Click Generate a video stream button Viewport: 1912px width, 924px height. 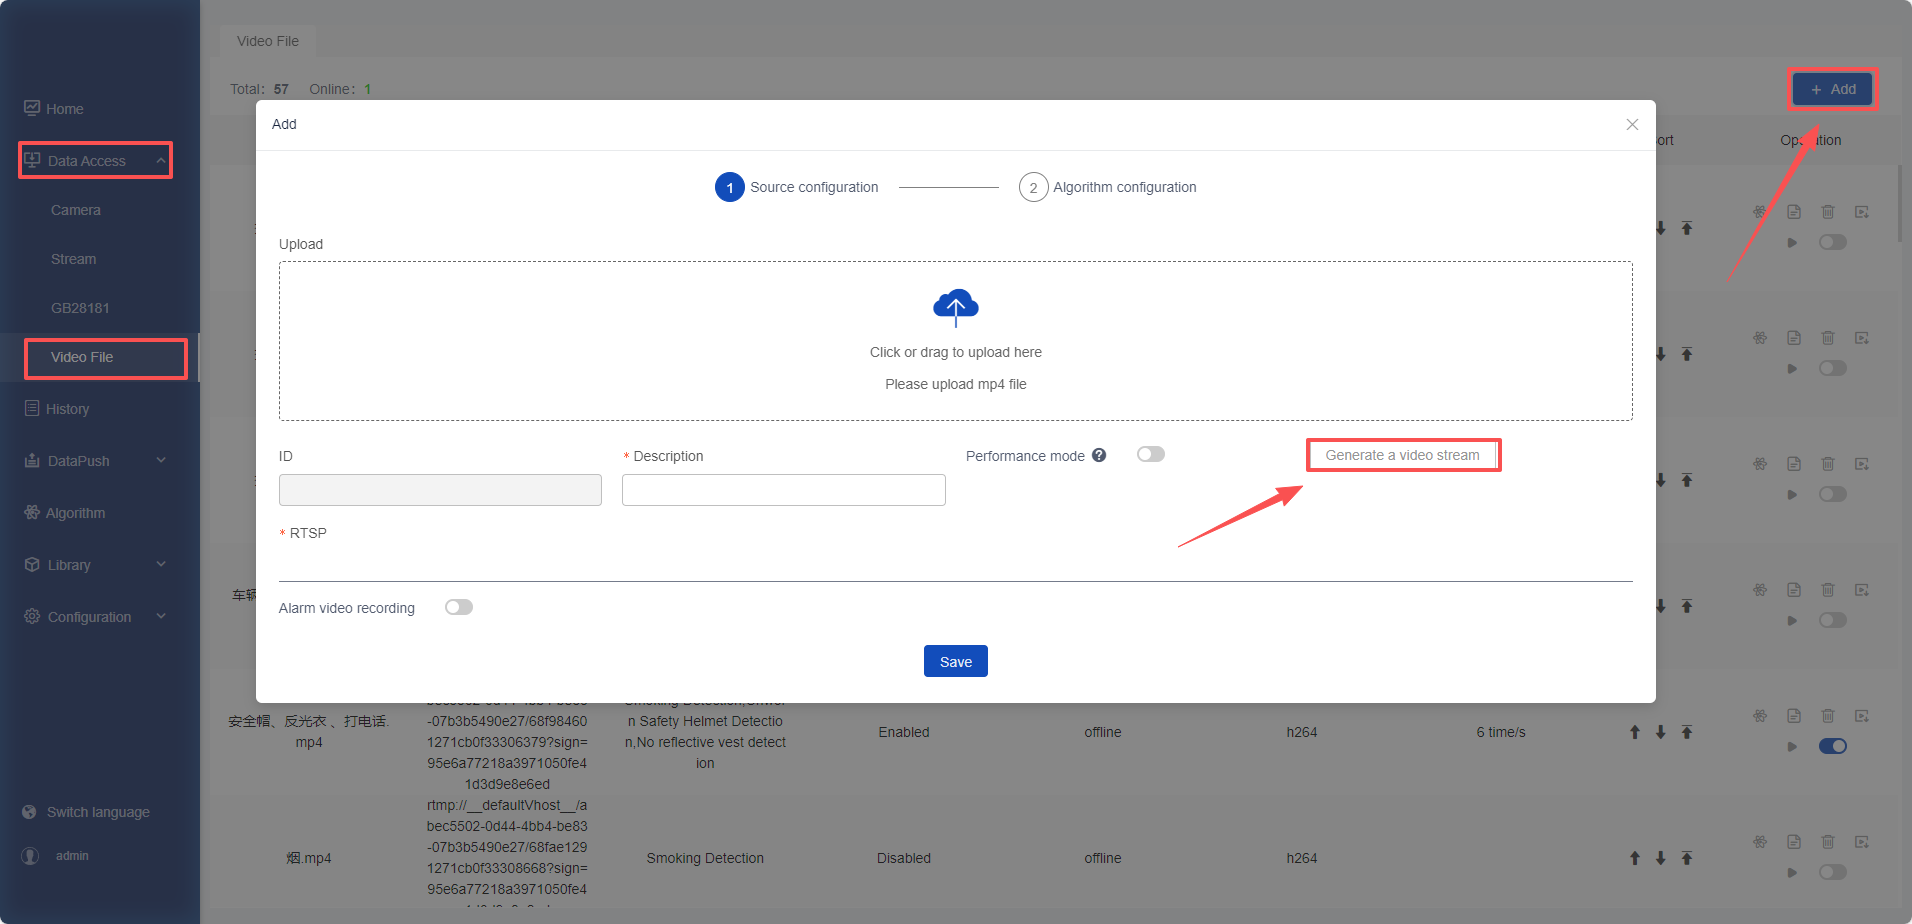1402,455
